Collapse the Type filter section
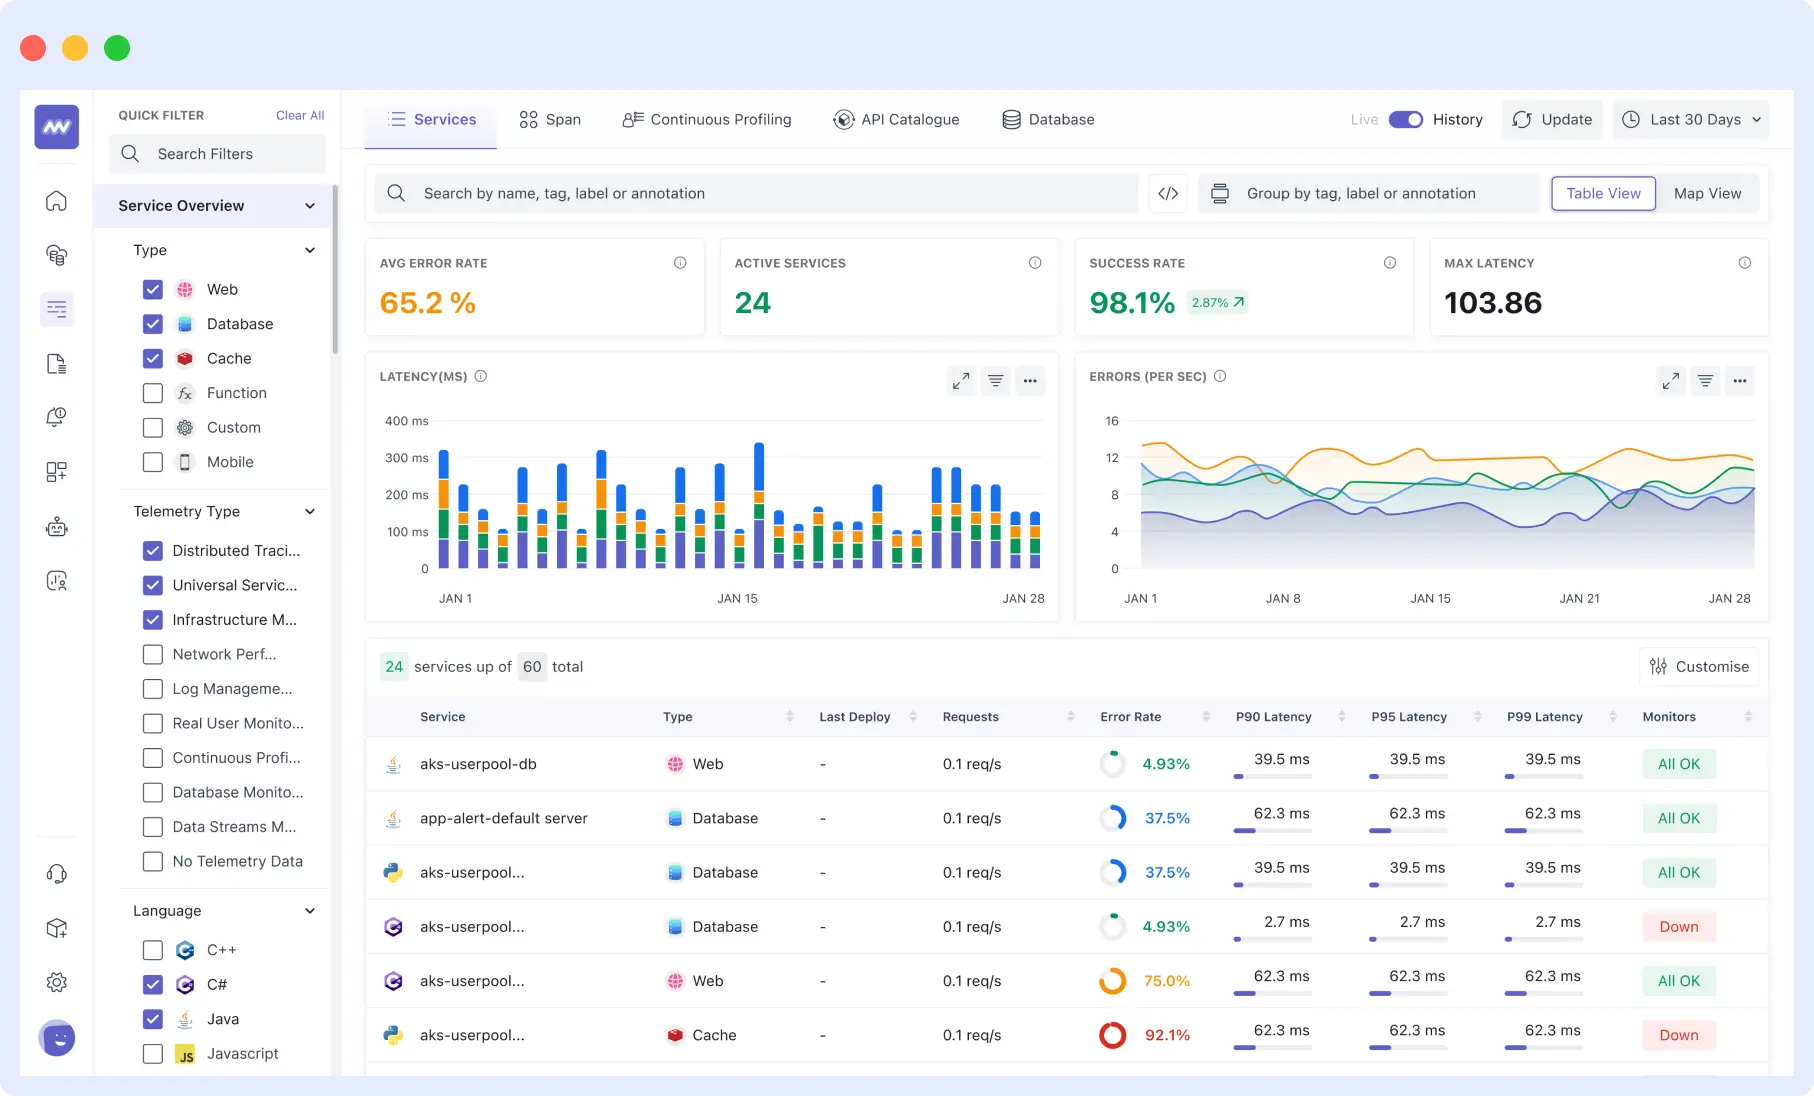Screen dimensions: 1814x1096 [310, 250]
